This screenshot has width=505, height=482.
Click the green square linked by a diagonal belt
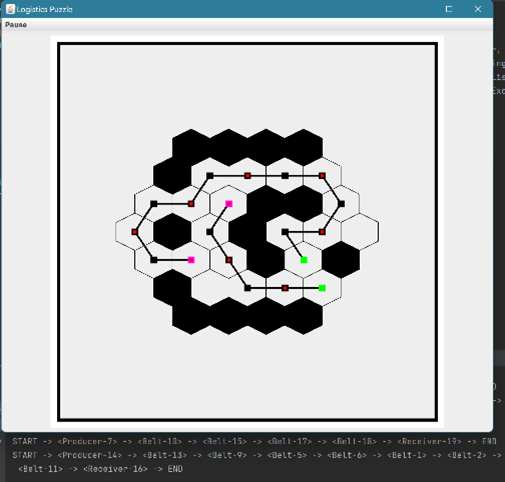[x=304, y=260]
